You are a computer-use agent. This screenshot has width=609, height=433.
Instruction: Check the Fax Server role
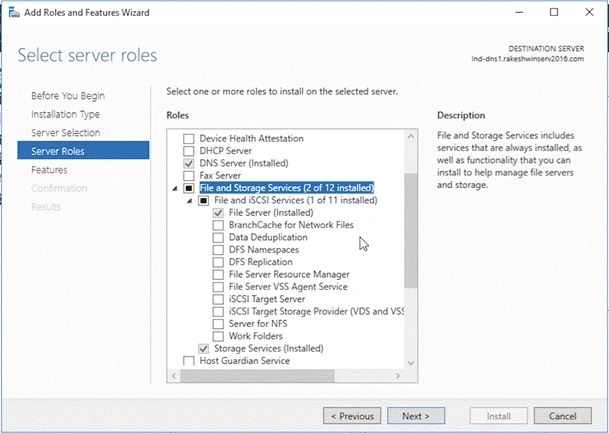click(188, 176)
